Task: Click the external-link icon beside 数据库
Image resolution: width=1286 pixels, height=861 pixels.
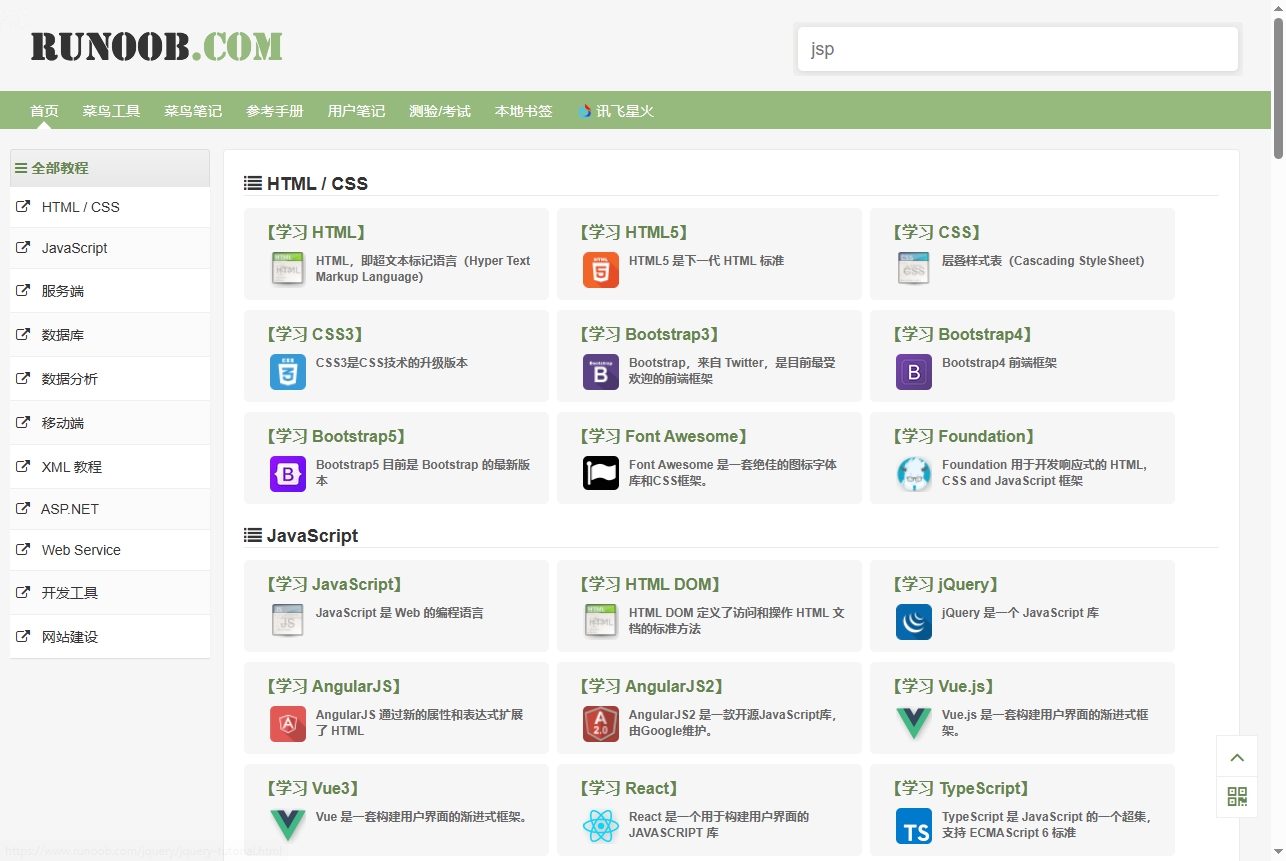Action: pos(23,335)
